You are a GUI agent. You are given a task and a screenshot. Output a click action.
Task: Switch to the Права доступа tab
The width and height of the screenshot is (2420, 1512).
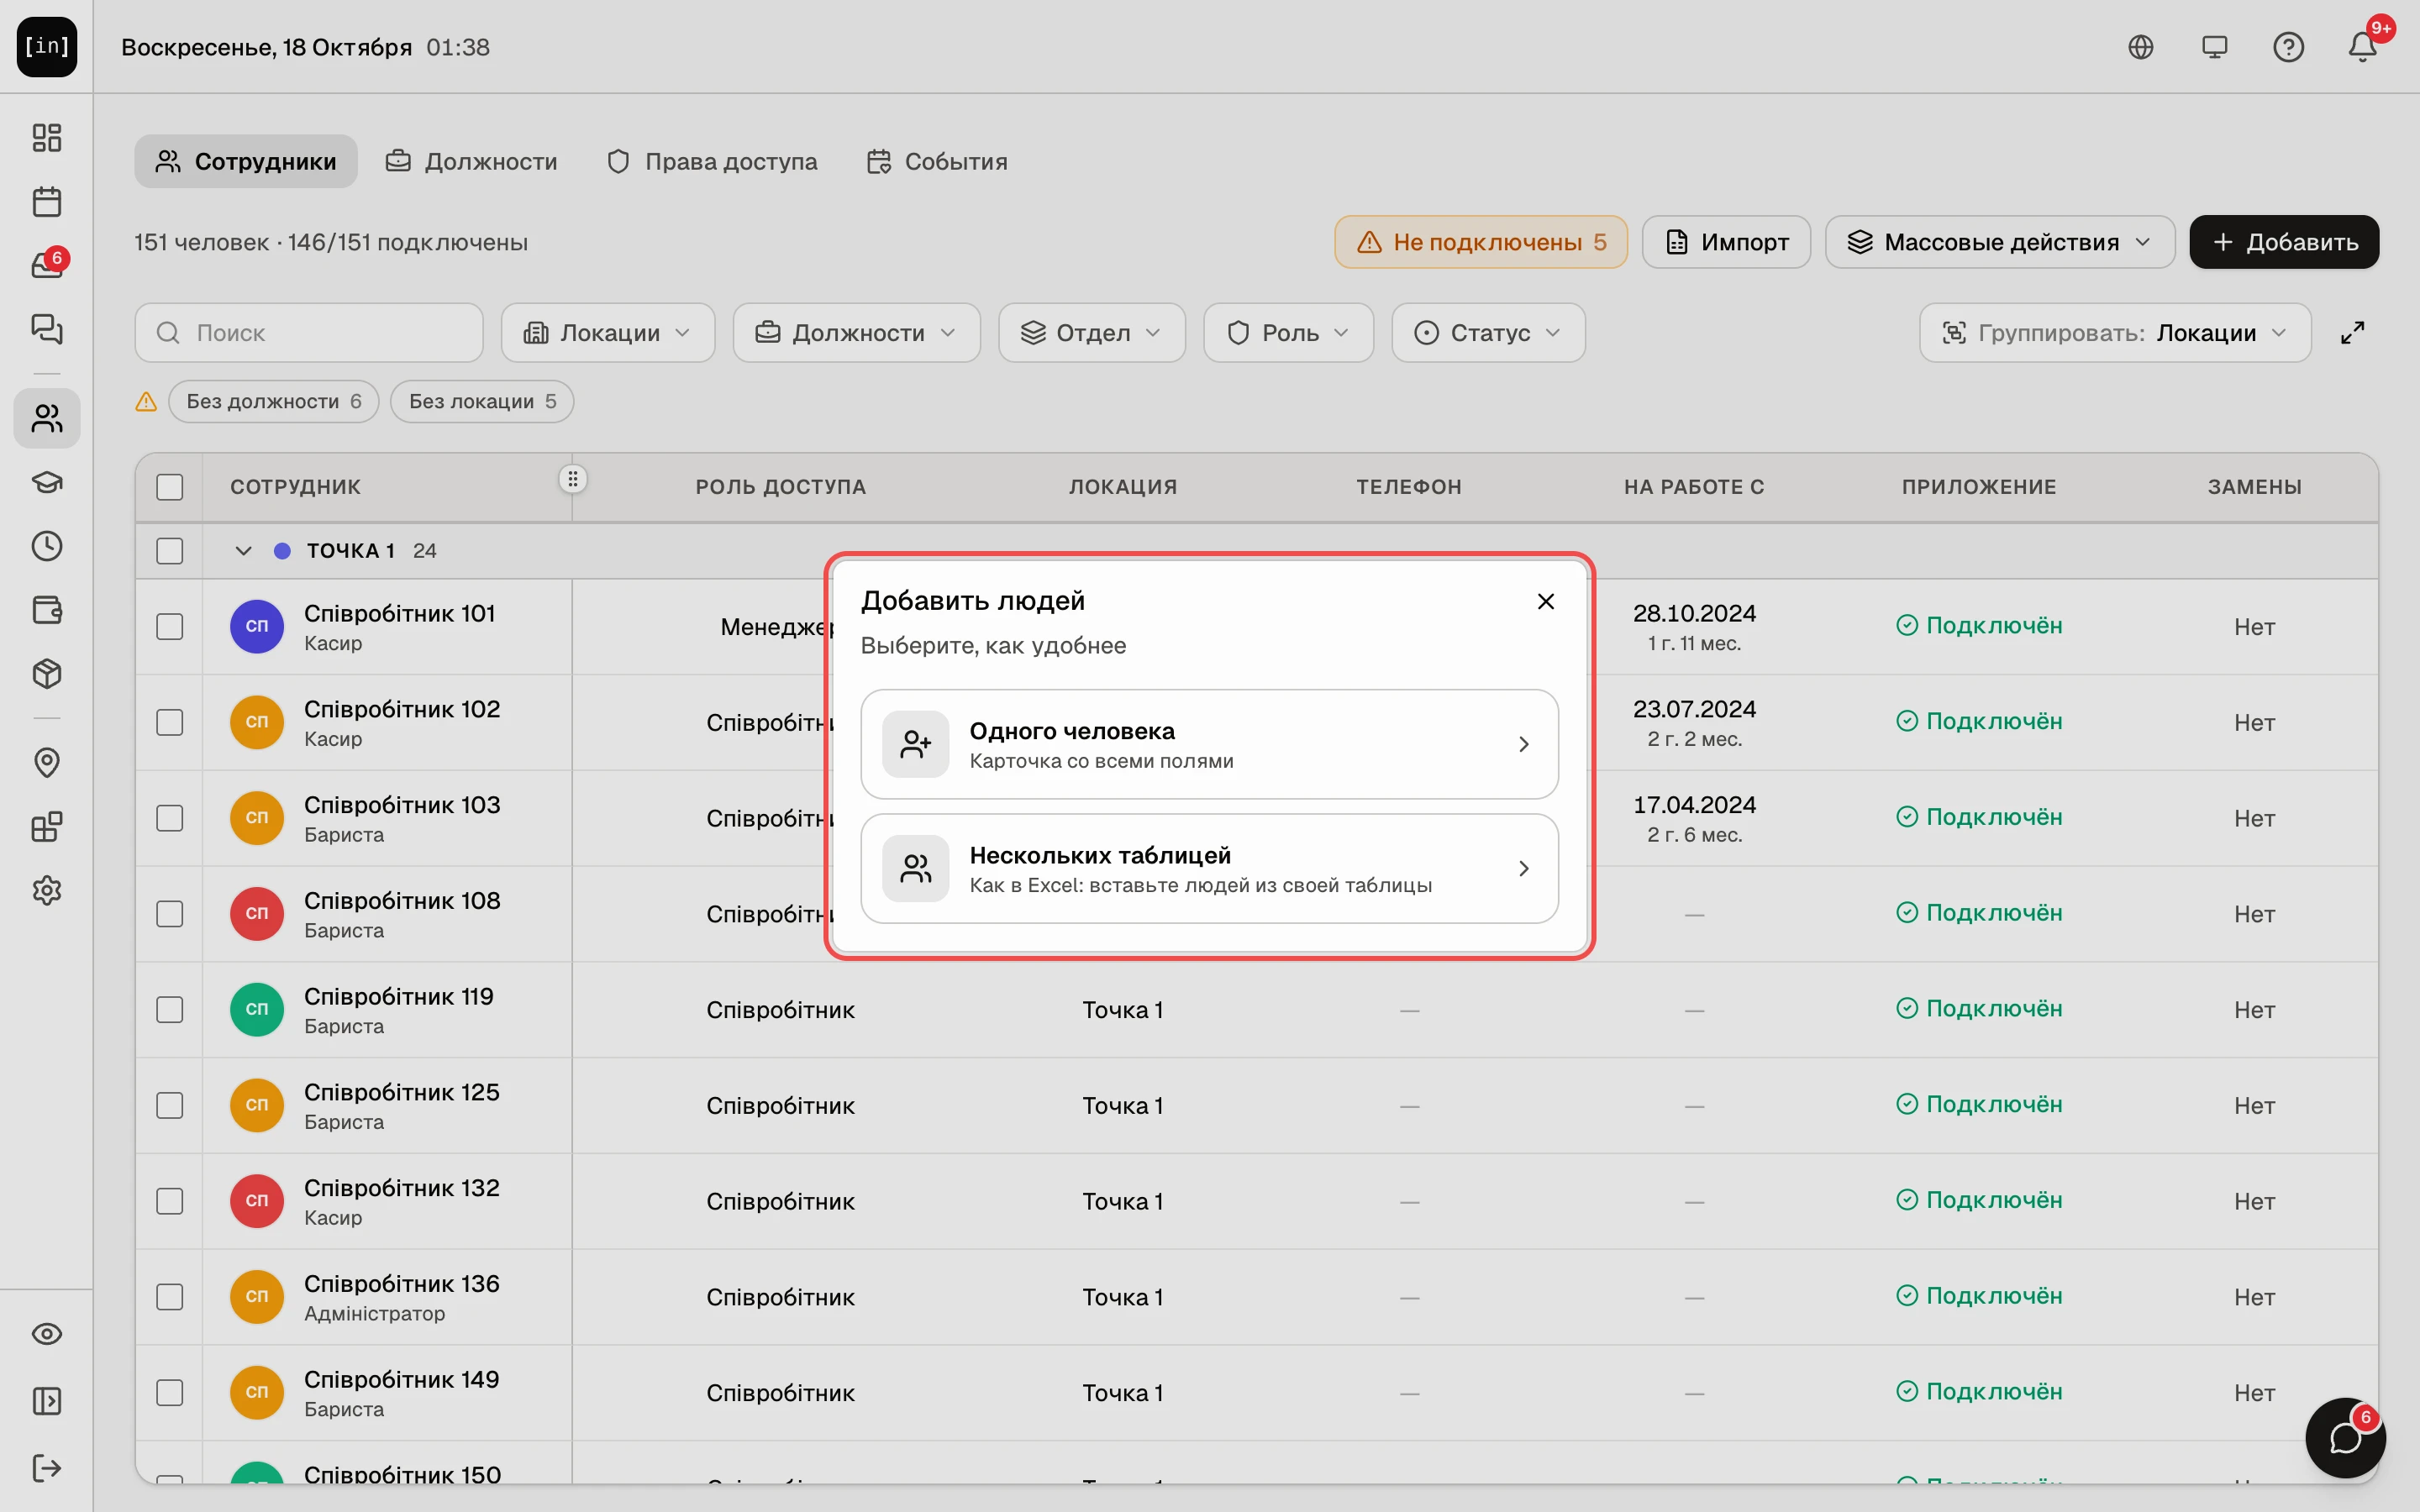(x=712, y=161)
